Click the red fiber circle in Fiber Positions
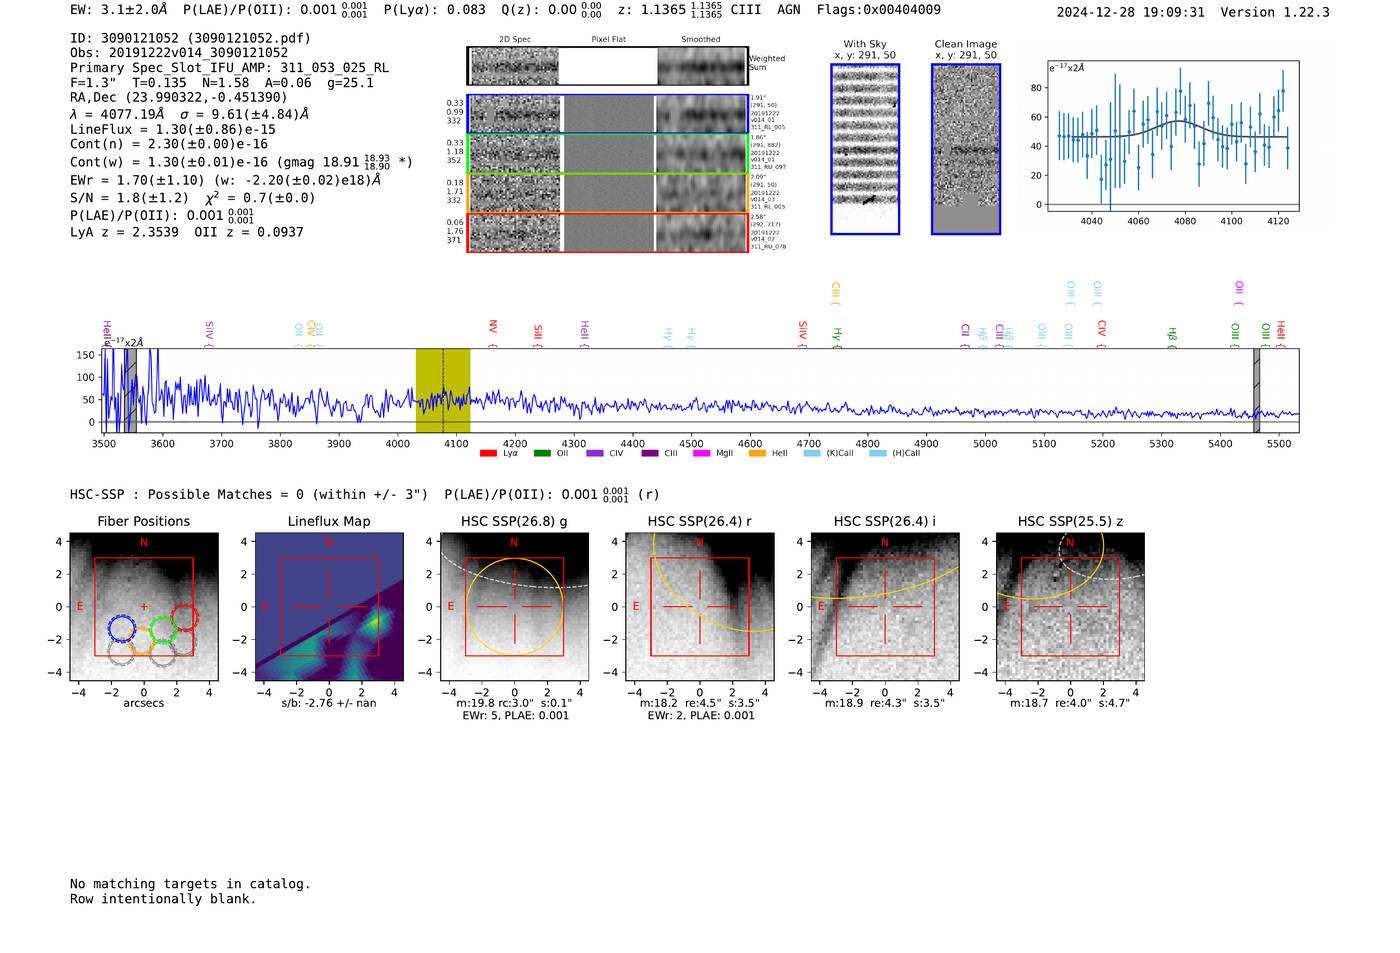The image size is (1400, 953). 184,618
